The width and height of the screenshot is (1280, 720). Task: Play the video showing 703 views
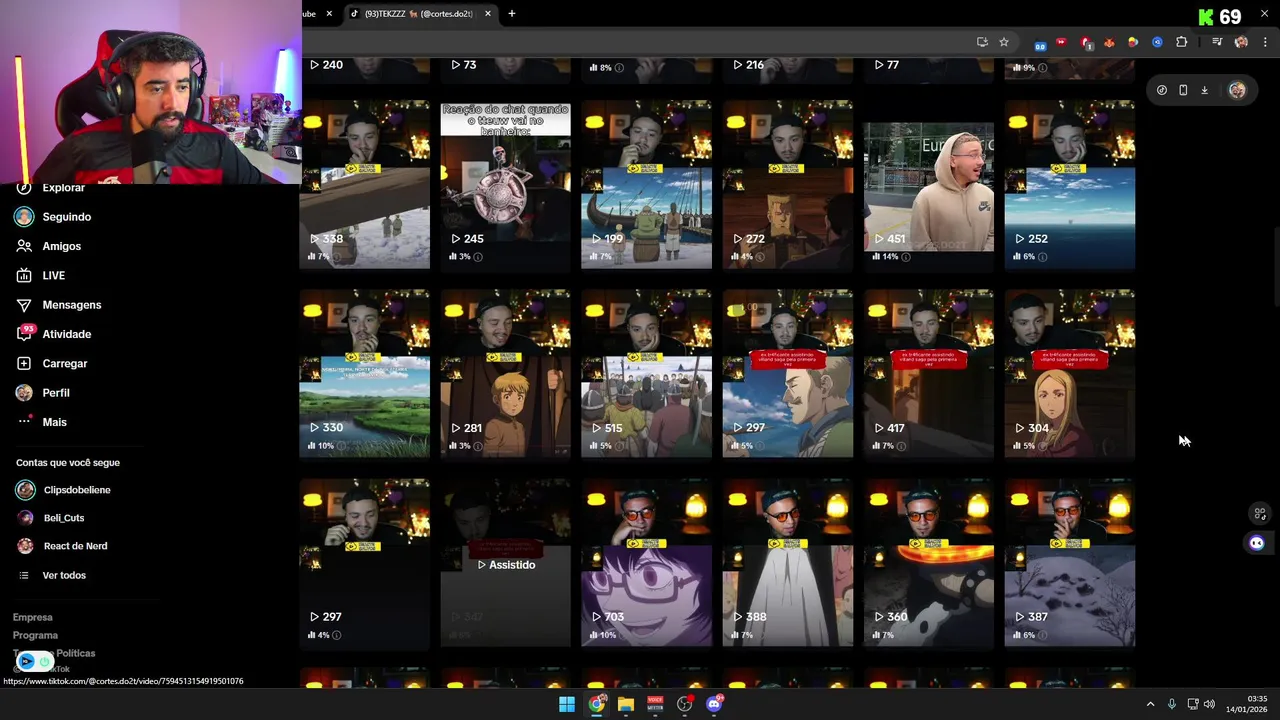(646, 563)
